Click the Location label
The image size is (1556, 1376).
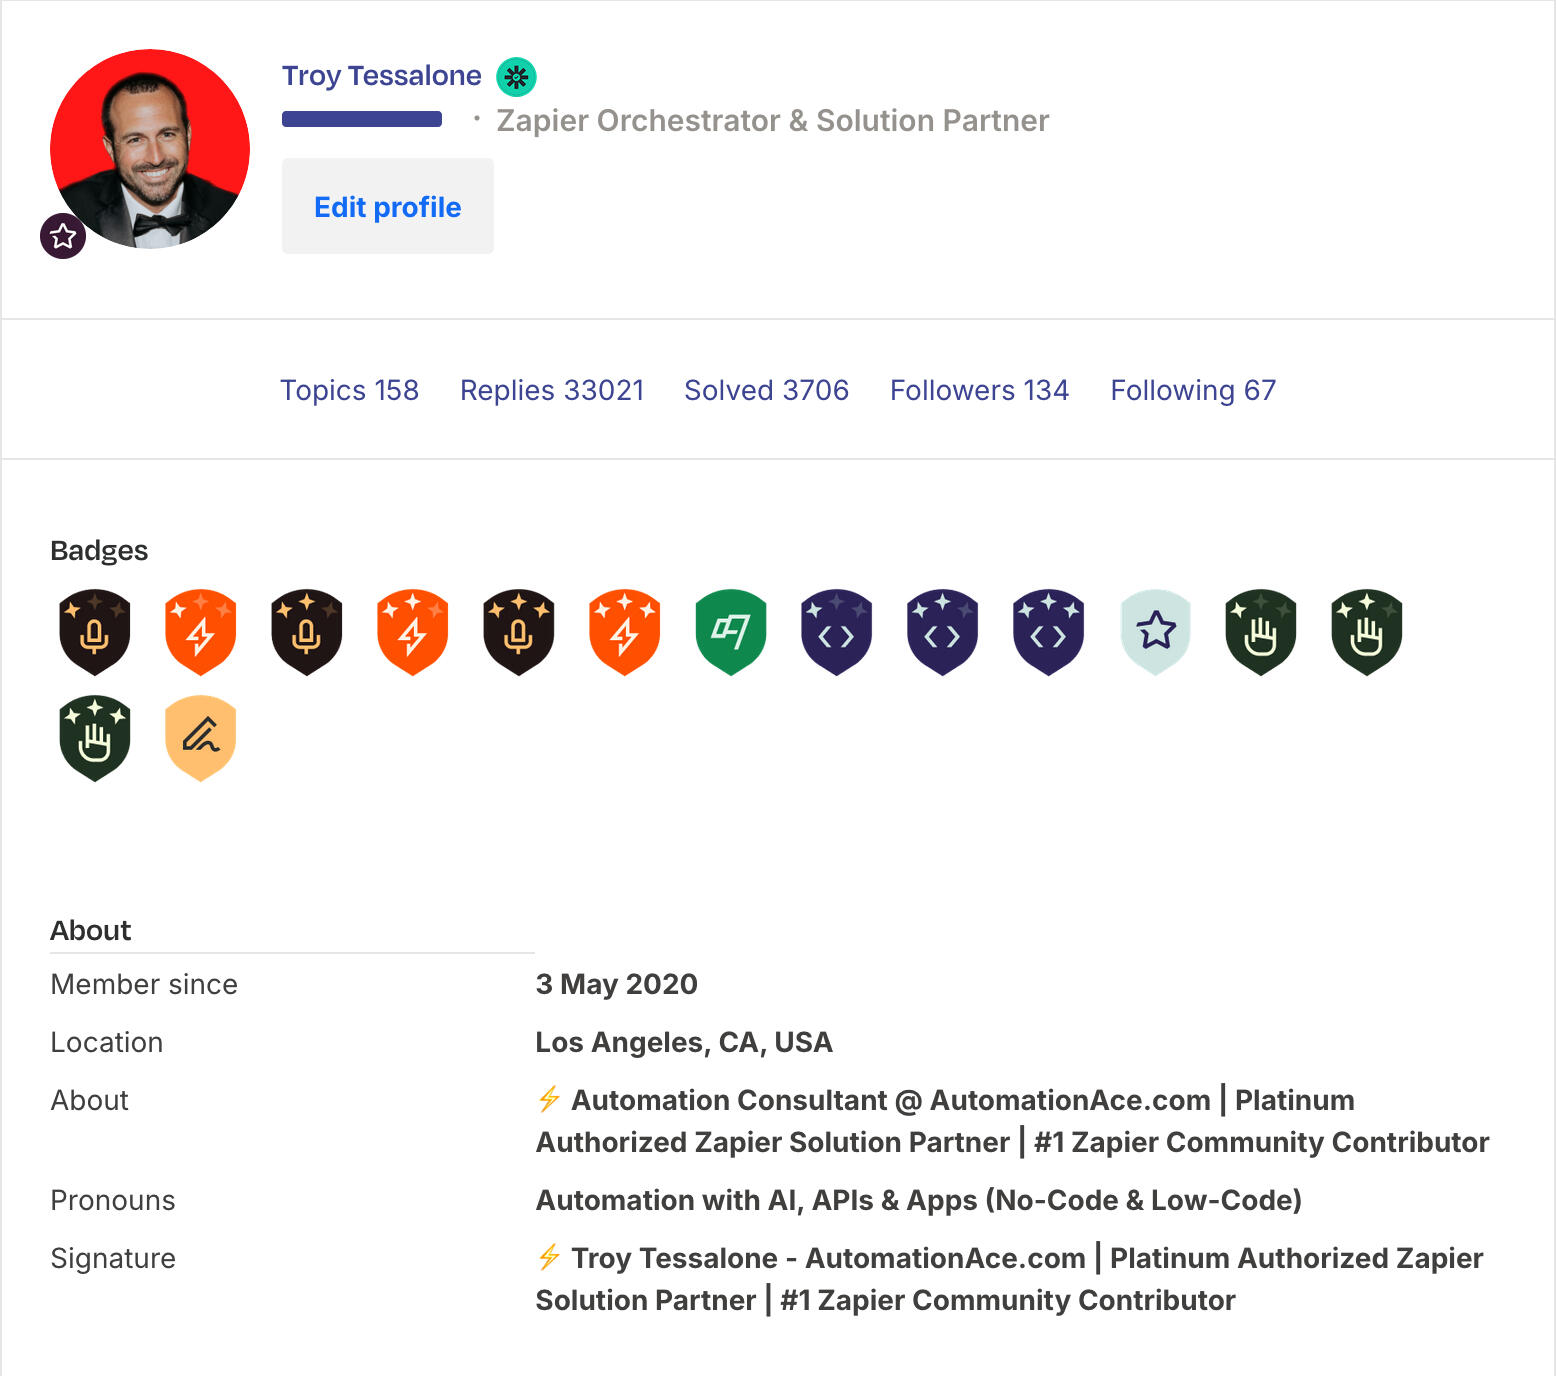107,1042
